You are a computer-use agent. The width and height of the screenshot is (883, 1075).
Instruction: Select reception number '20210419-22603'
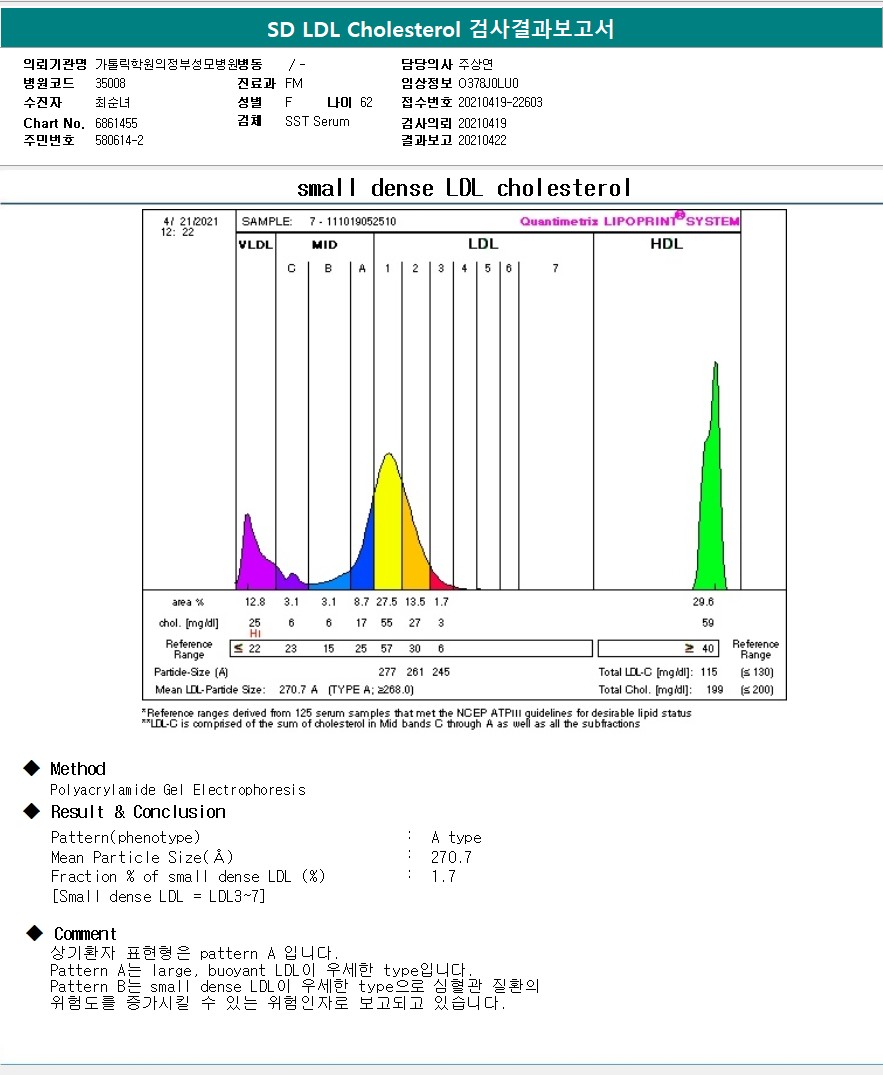(500, 103)
